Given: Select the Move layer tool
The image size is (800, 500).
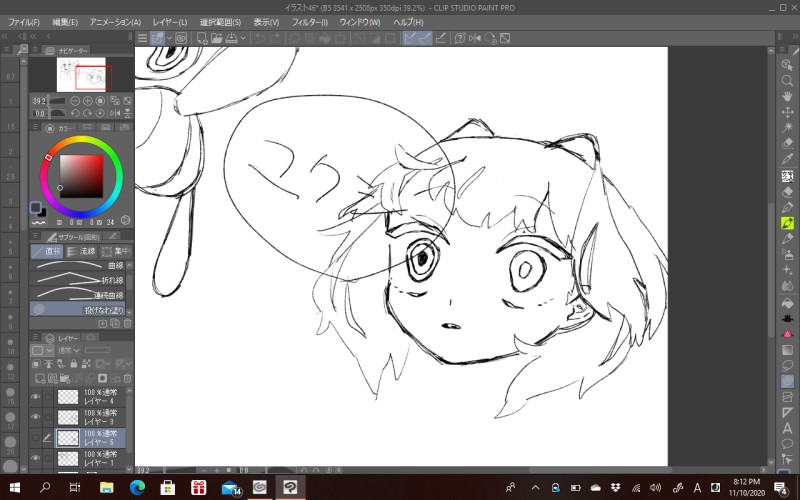Looking at the screenshot, I should [787, 112].
